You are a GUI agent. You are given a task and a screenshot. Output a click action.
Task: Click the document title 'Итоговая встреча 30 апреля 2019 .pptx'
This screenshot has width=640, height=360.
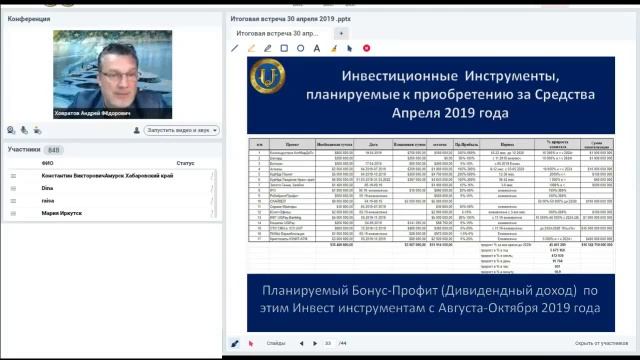point(290,19)
